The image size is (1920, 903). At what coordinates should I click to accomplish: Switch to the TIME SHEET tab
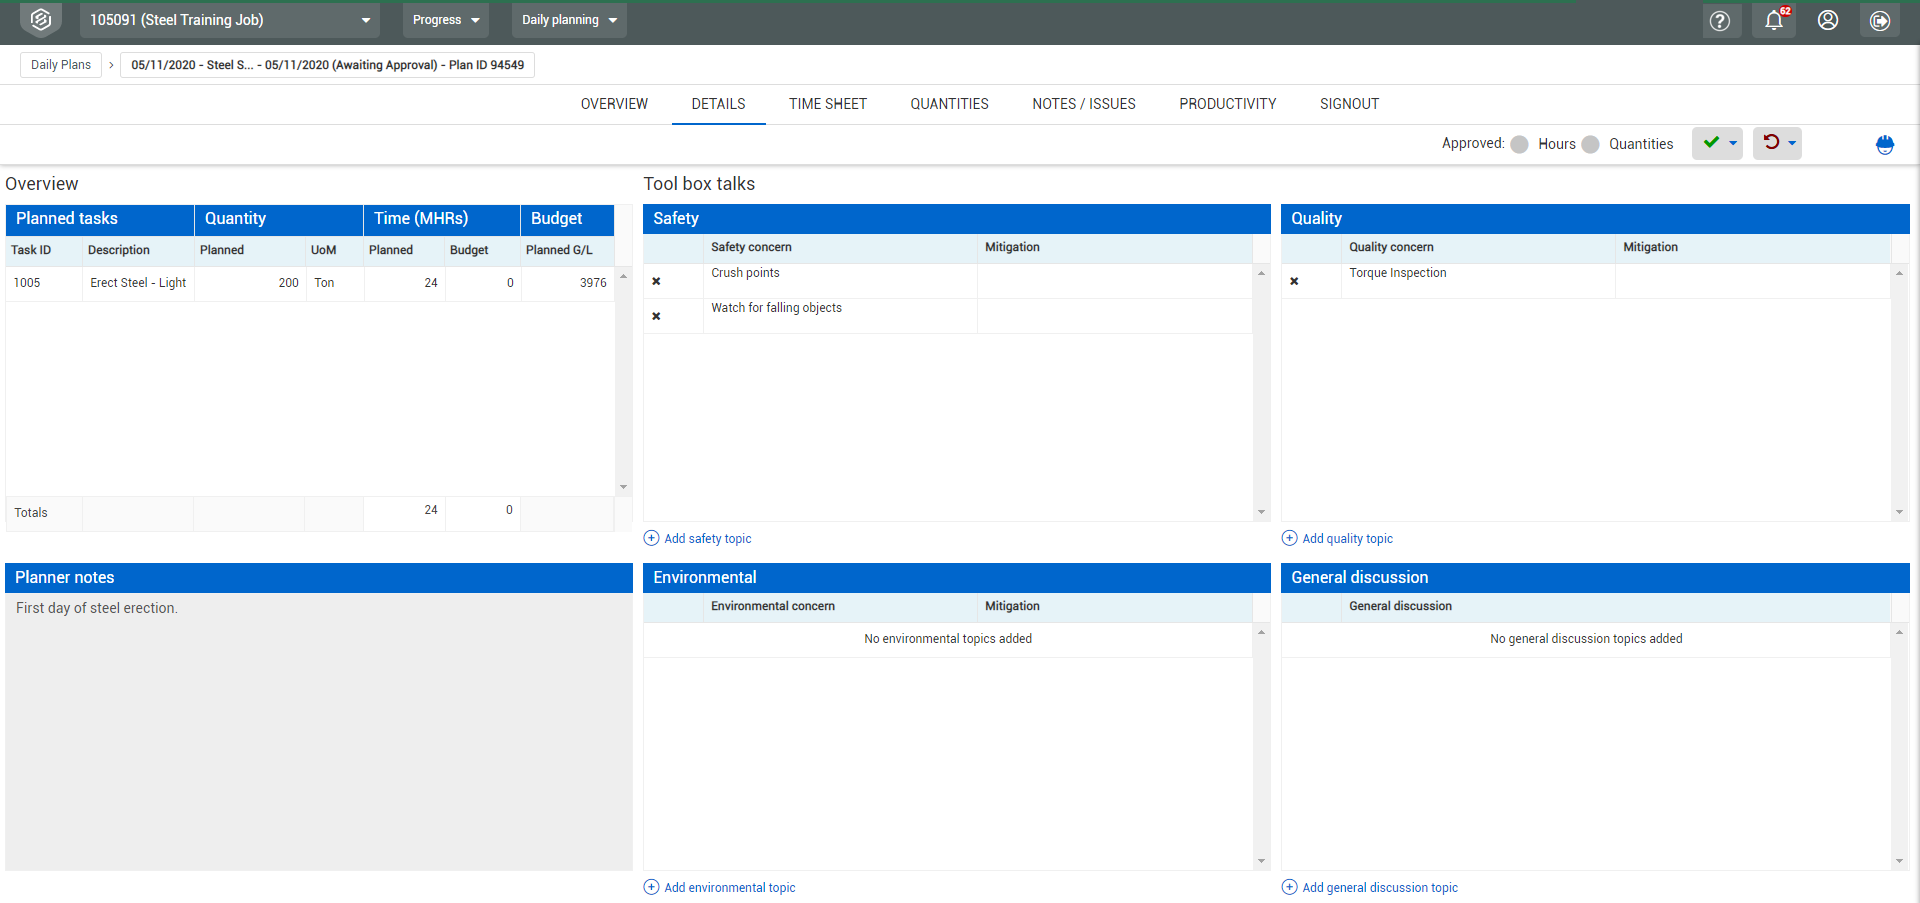827,104
